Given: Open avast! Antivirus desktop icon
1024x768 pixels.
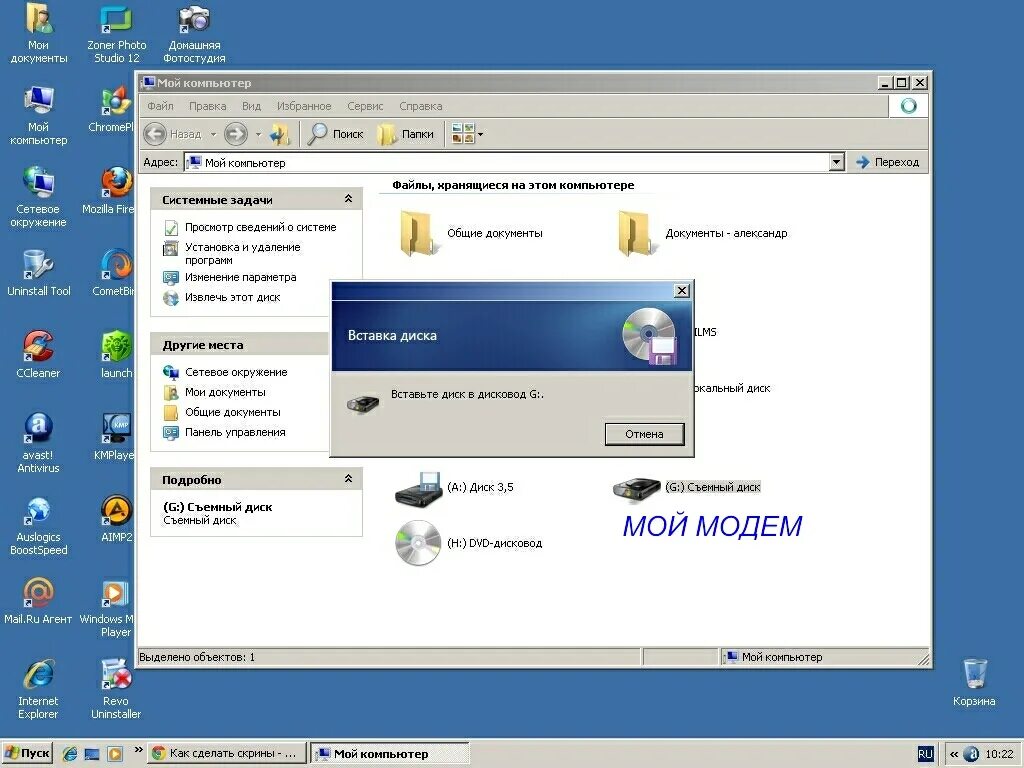Looking at the screenshot, I should (39, 443).
